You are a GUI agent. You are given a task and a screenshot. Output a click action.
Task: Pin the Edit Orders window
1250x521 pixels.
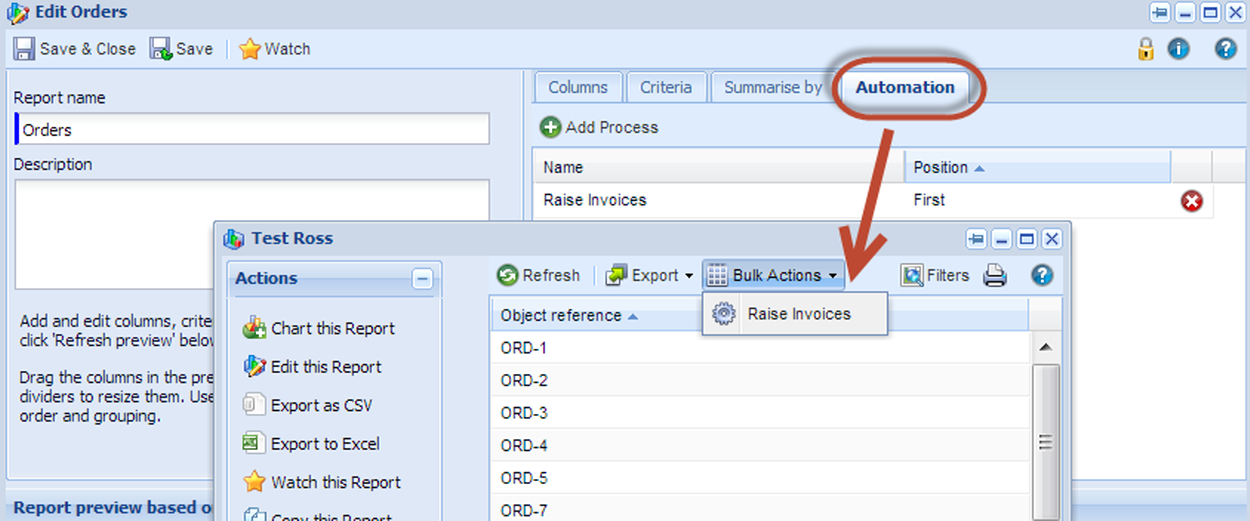pos(1160,13)
